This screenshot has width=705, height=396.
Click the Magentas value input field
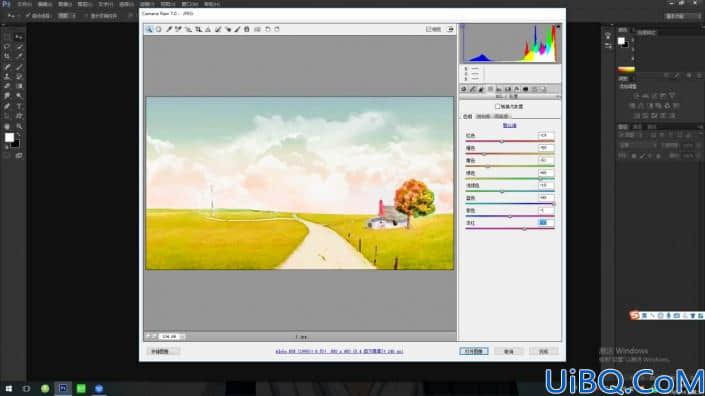click(545, 223)
